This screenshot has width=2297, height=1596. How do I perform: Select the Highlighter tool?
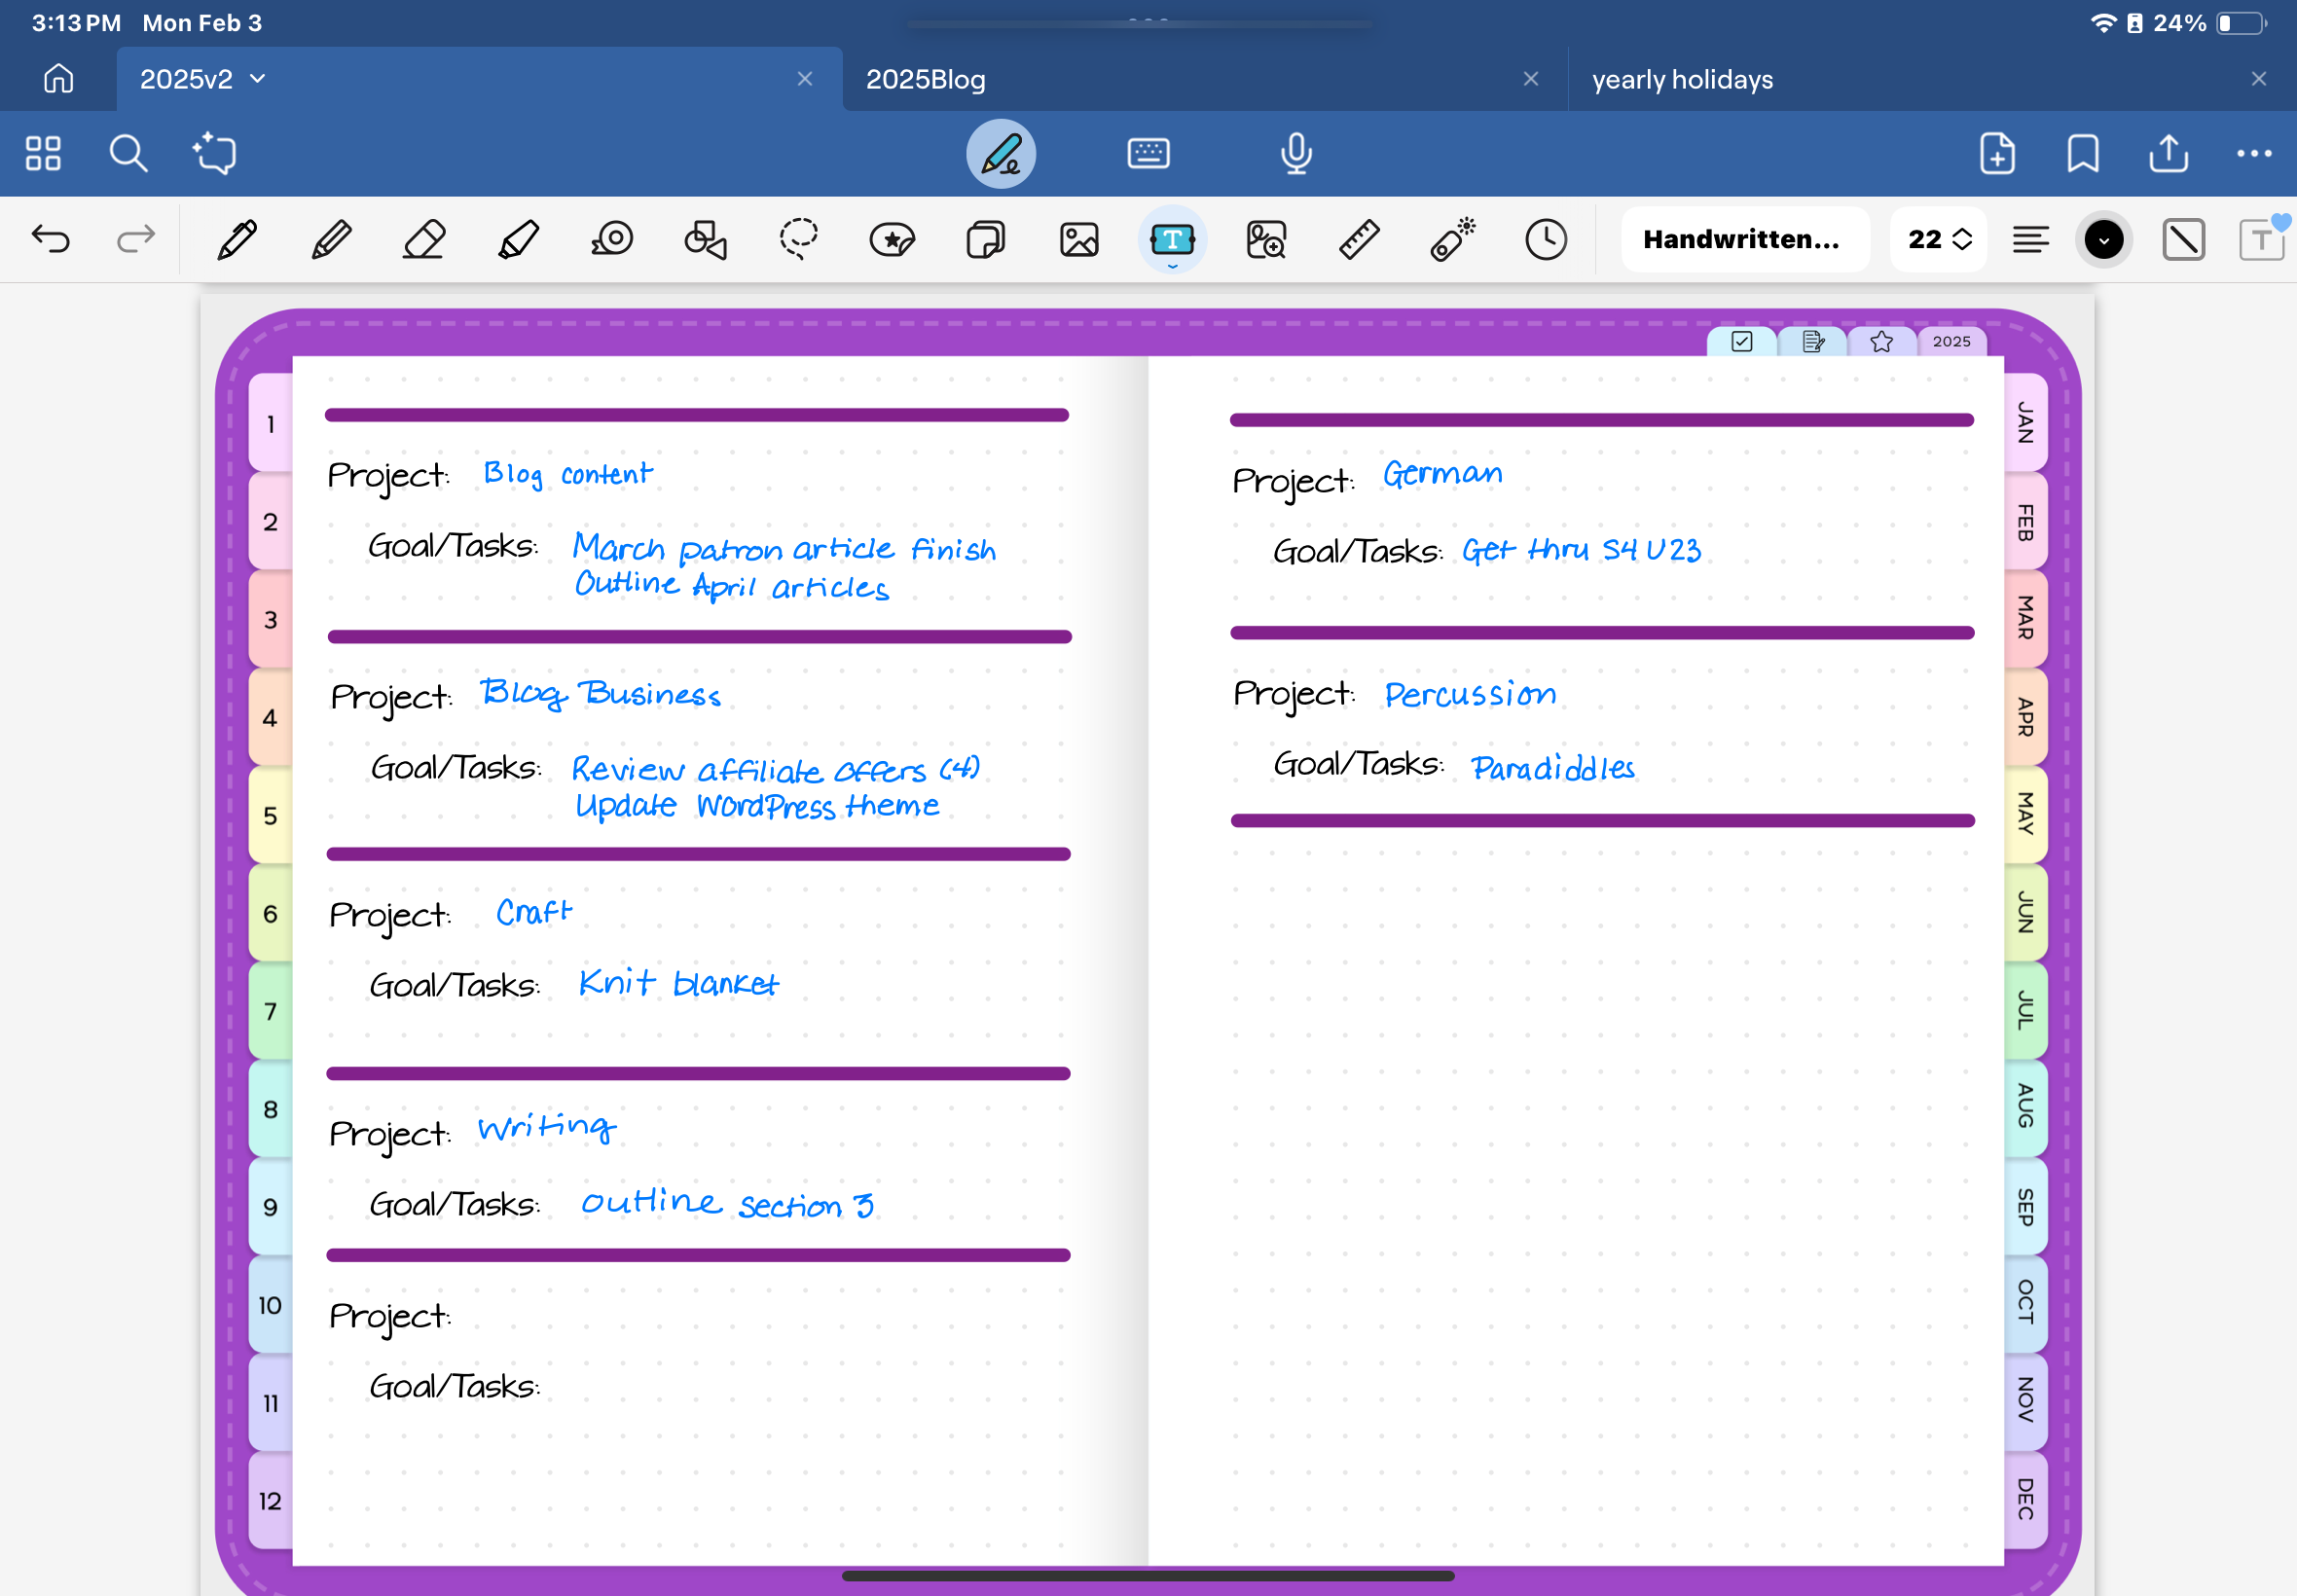point(518,240)
